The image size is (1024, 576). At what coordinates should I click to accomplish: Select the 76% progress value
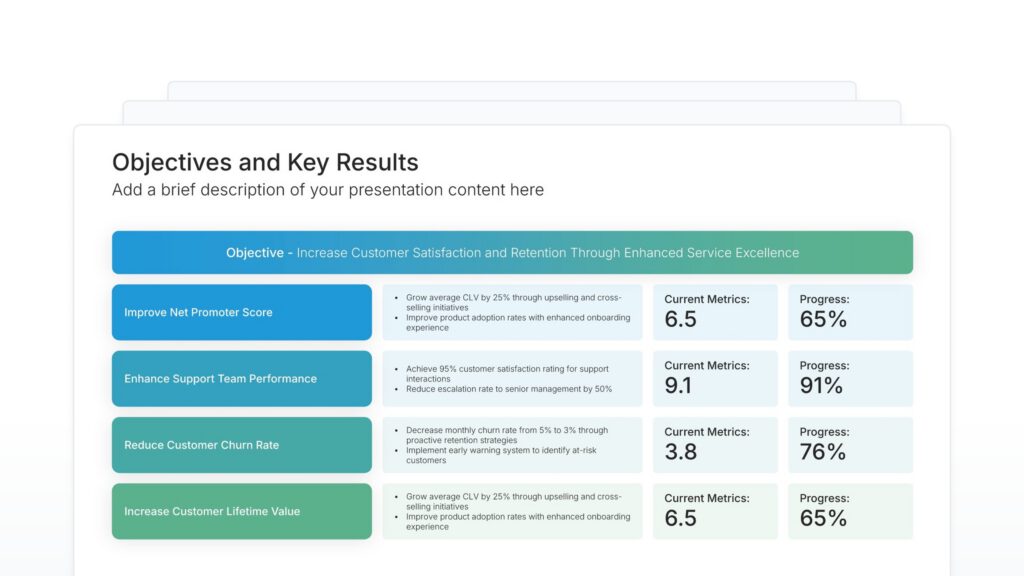tap(850, 445)
